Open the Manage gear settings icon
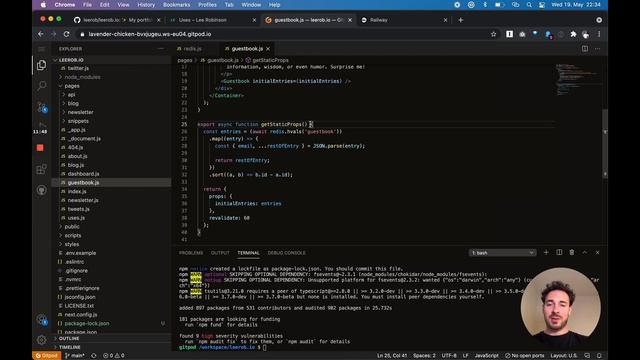Screen dimensions: 640x360 [41, 340]
